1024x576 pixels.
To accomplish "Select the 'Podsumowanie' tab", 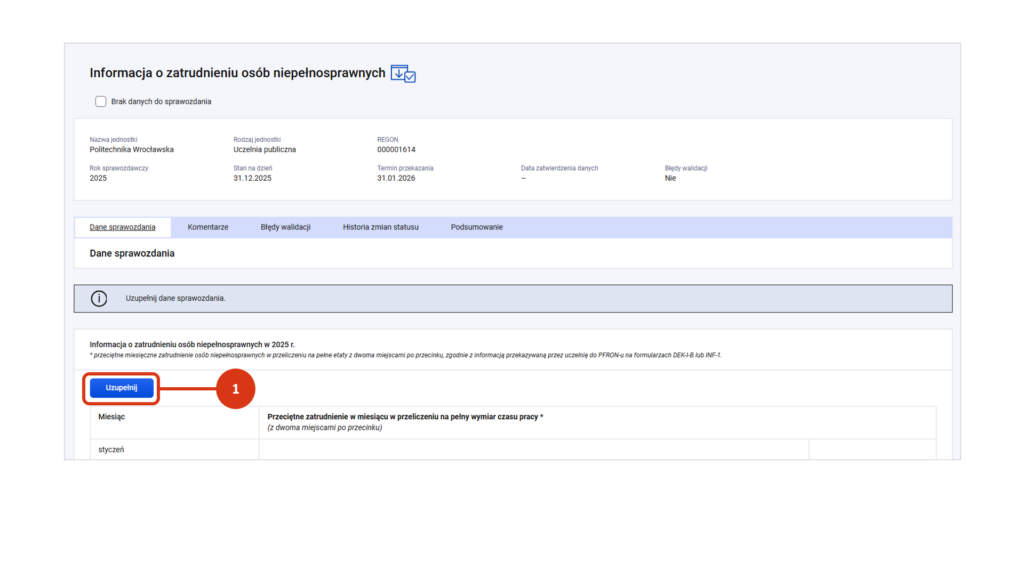I will pos(477,227).
